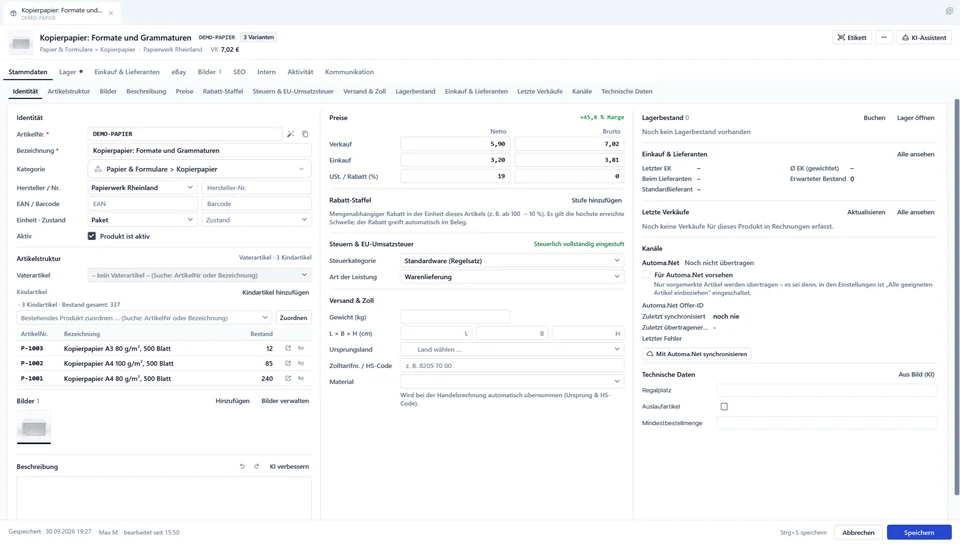Click the Zuordnen button
The image size is (960, 544).
click(293, 318)
